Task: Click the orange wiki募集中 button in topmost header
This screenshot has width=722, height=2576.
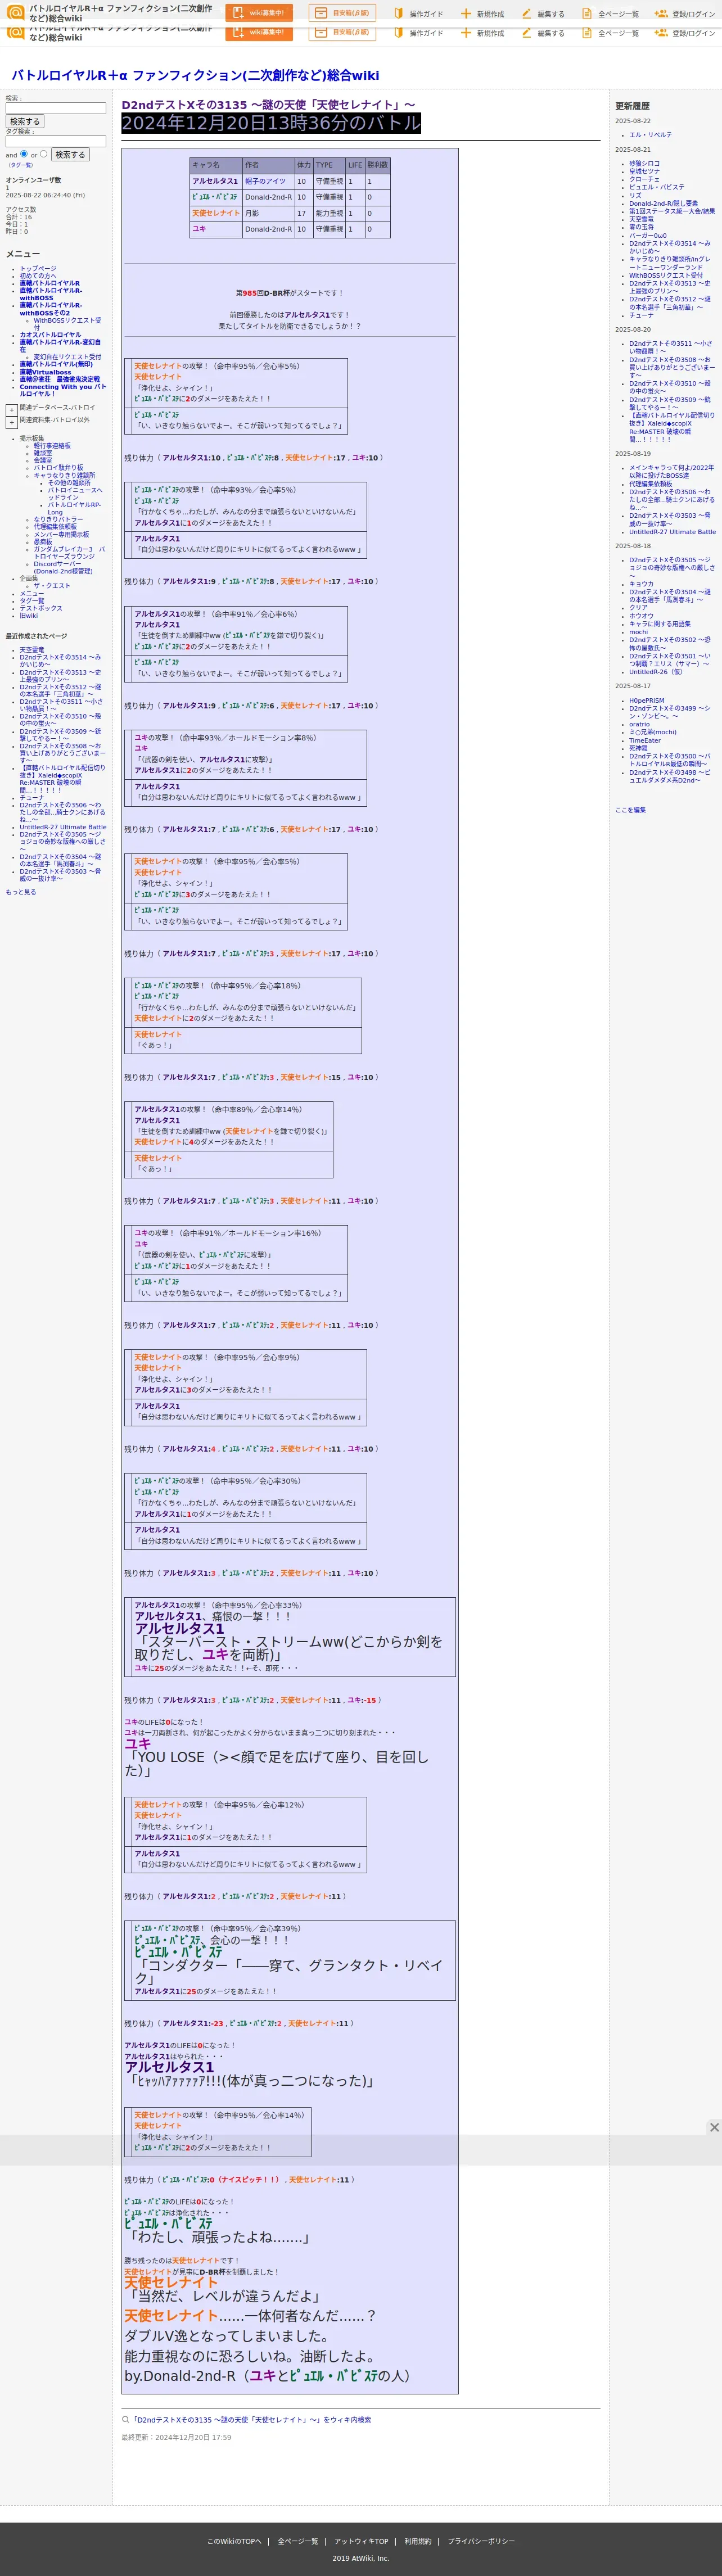Action: (259, 13)
